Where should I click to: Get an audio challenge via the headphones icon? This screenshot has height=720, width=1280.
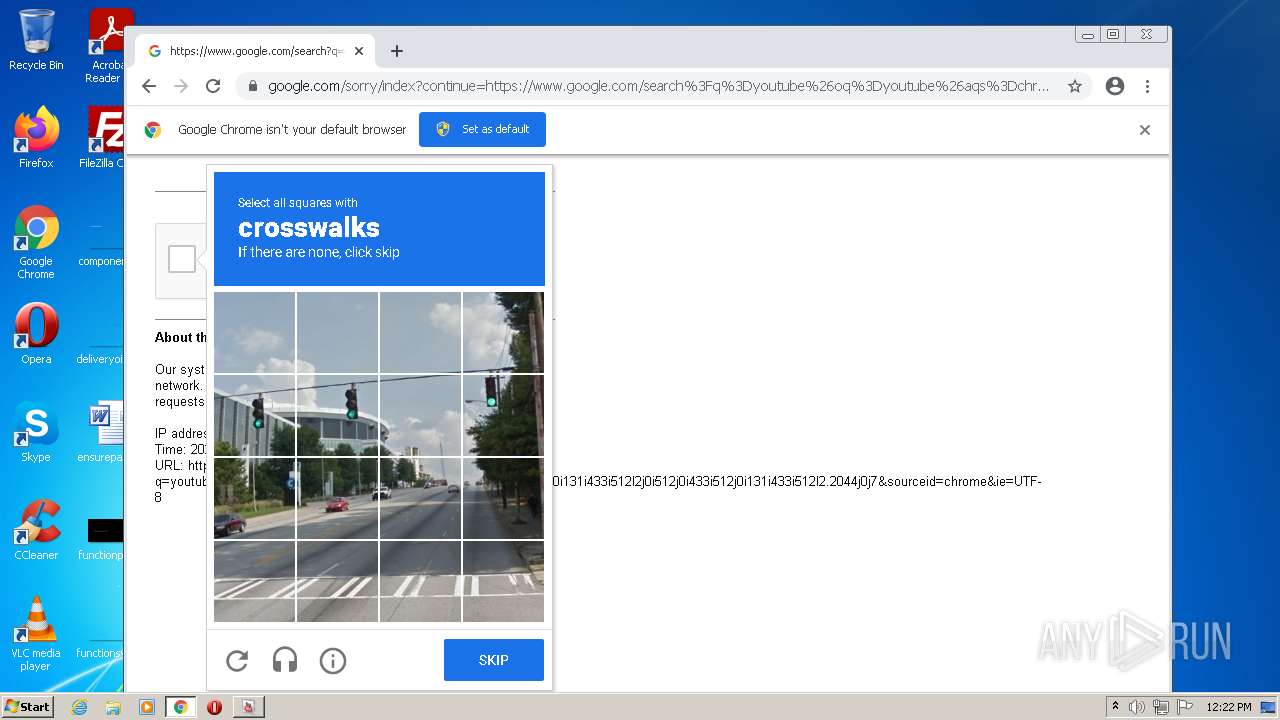click(285, 660)
